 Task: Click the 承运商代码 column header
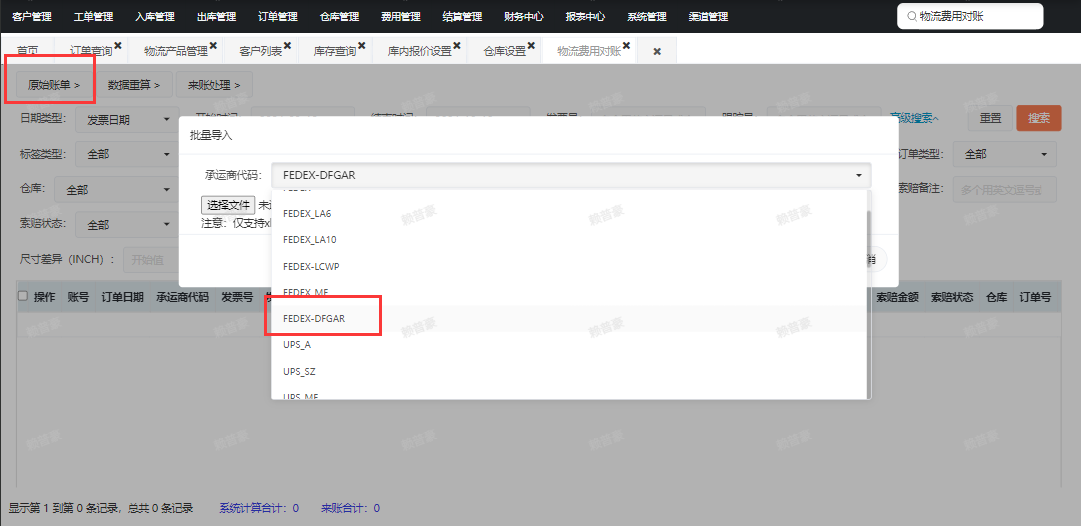(182, 297)
